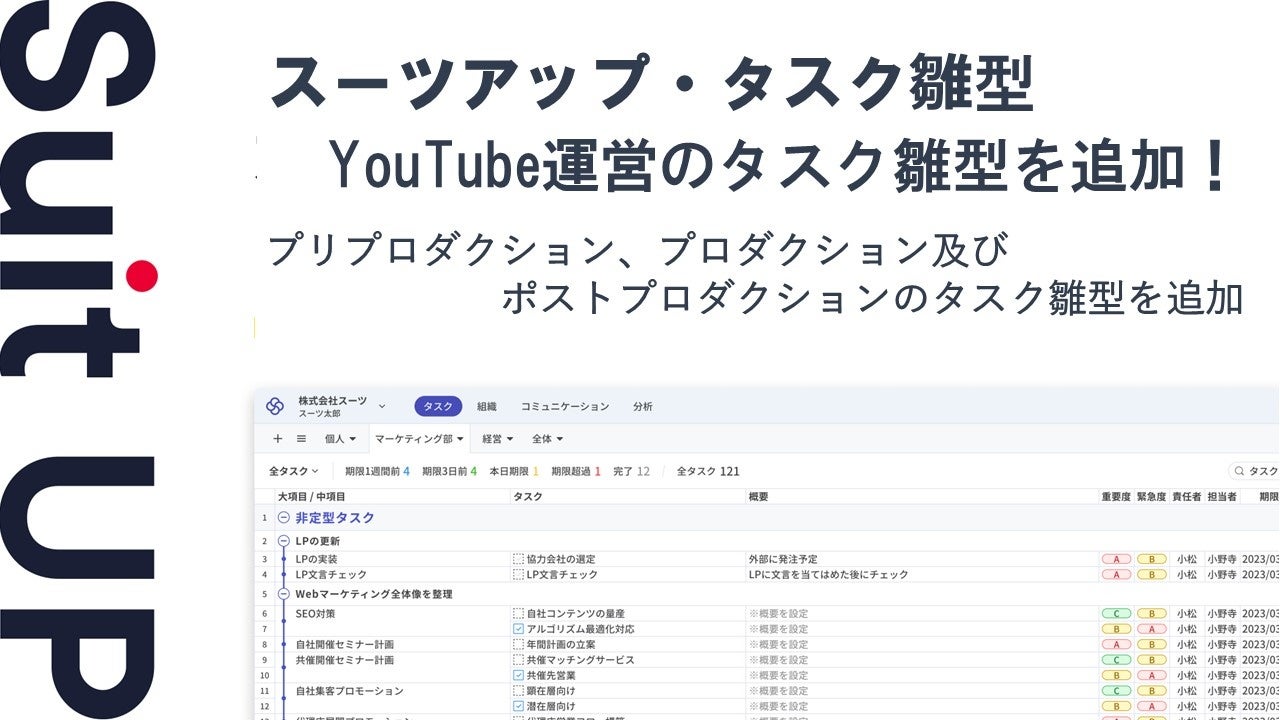Click the Suit UP logo icon beside 株式会社スーツ

coord(275,406)
